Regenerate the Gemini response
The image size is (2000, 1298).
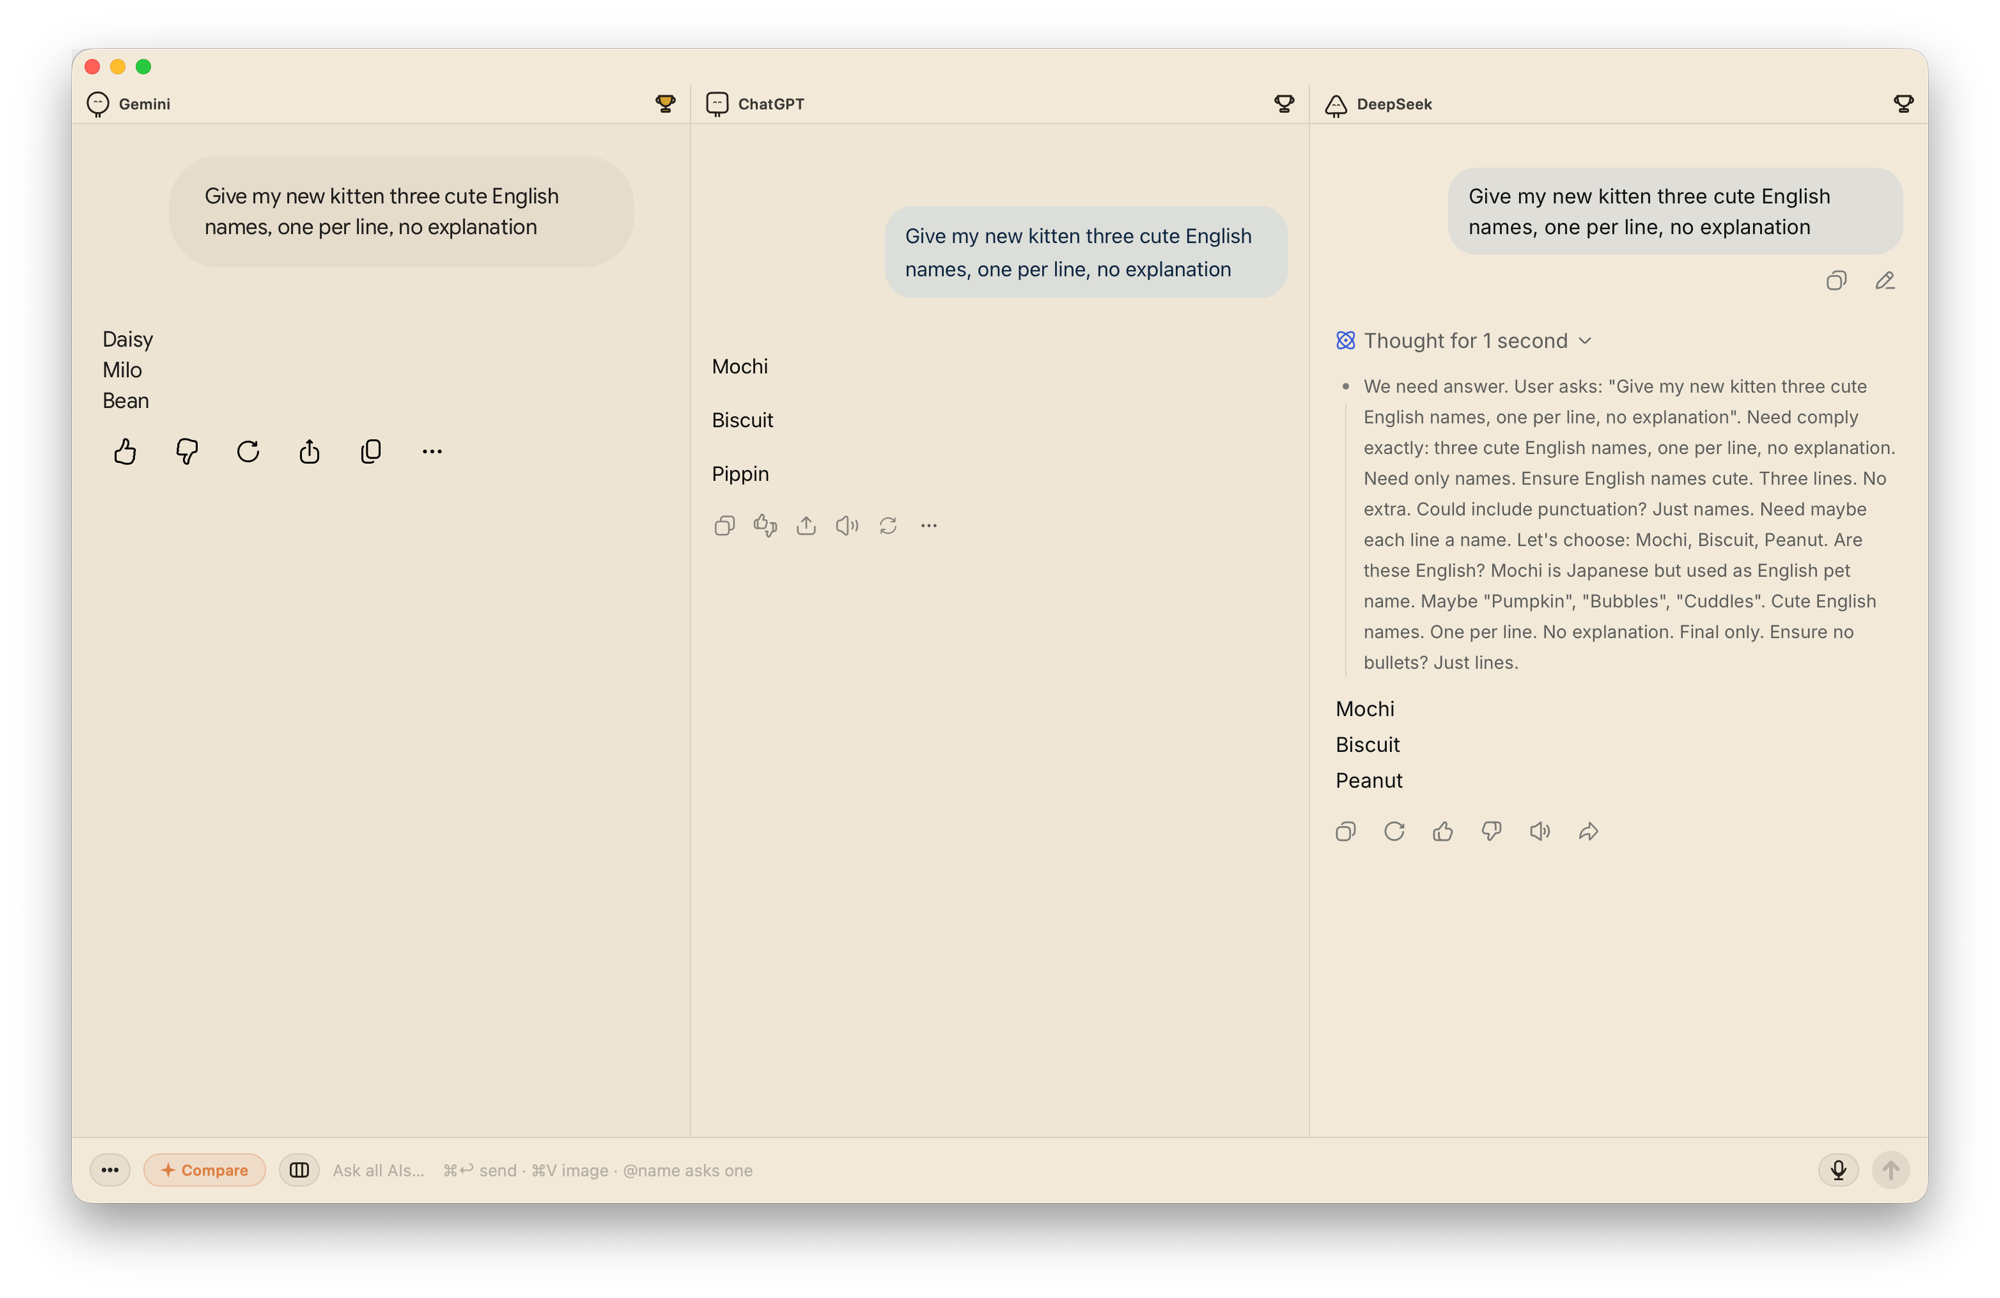coord(248,451)
